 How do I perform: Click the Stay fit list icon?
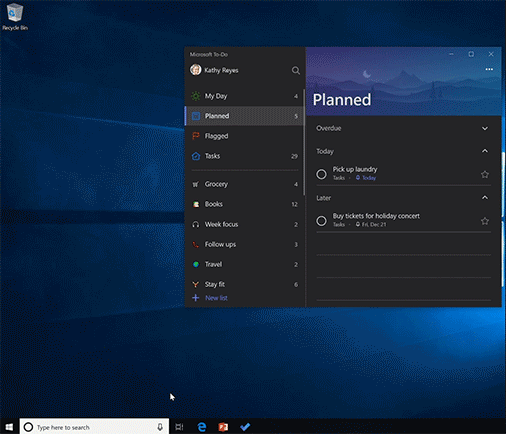[196, 284]
